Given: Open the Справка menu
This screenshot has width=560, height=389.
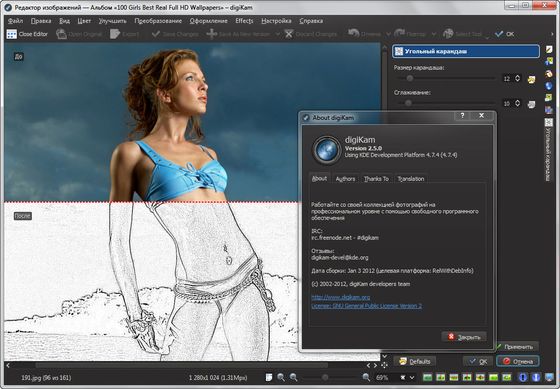Looking at the screenshot, I should [311, 21].
